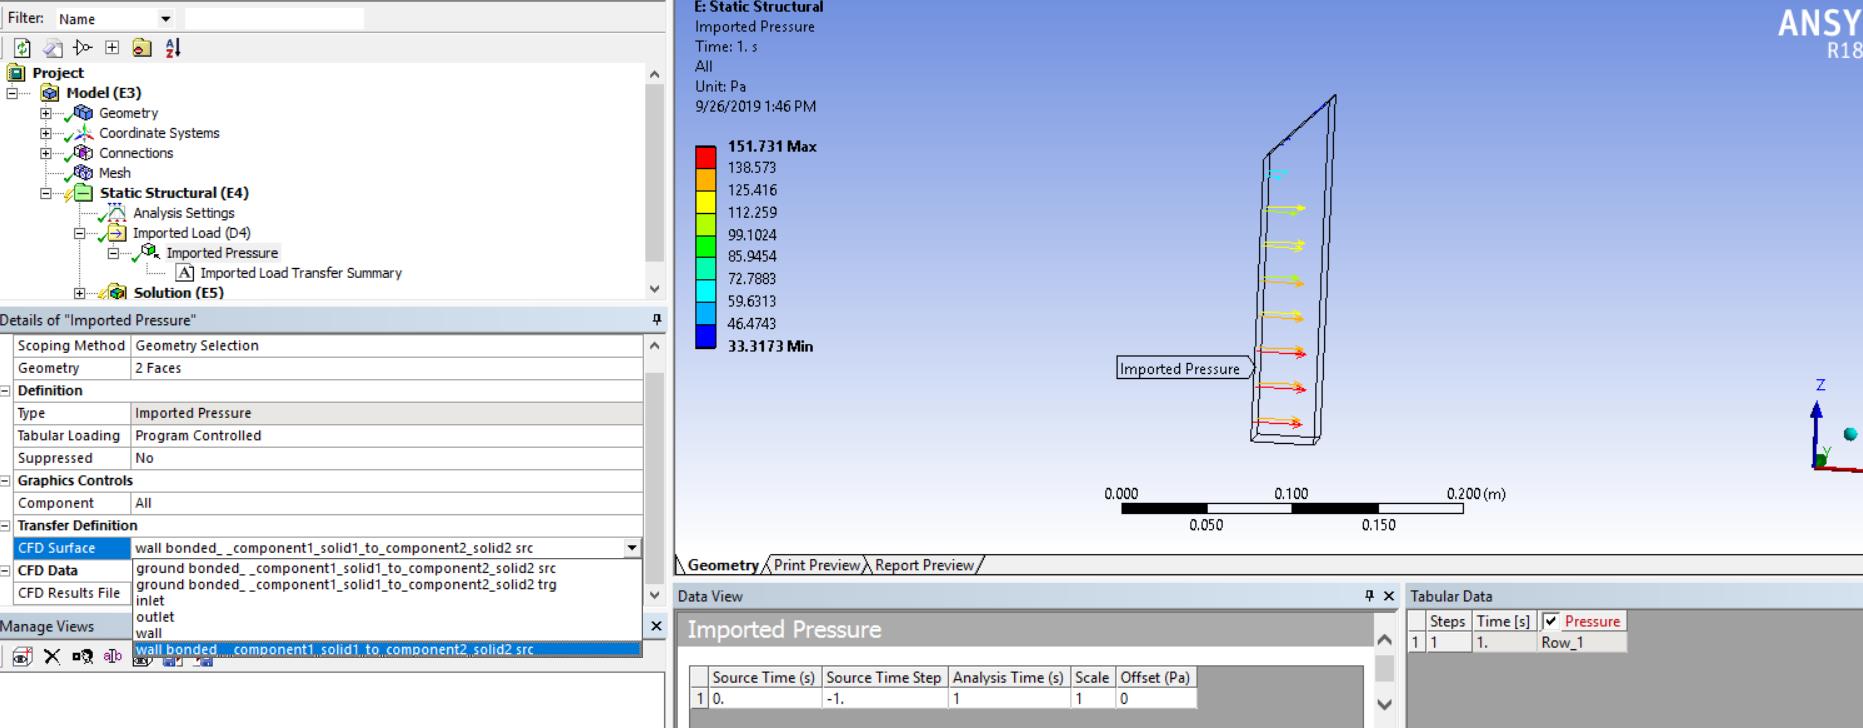Click the Solution (E5) icon

pos(117,292)
